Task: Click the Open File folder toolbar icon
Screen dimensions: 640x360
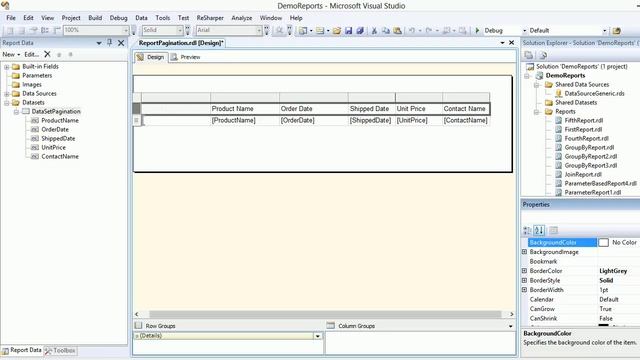Action: coord(336,31)
